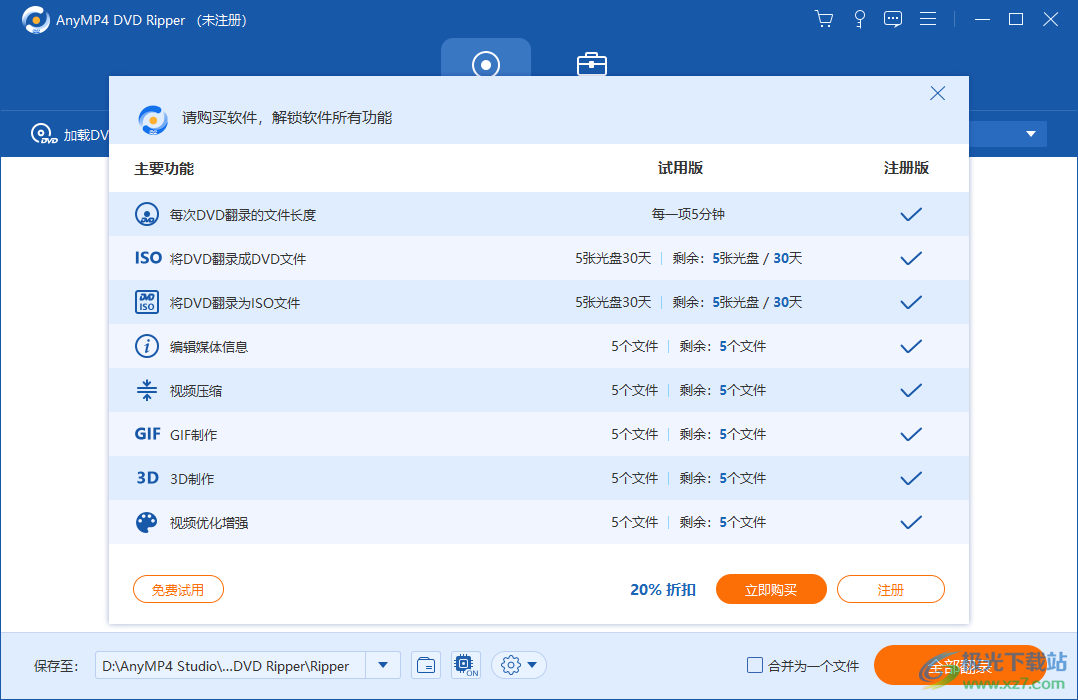The width and height of the screenshot is (1078, 700).
Task: Click checkmark in 视频压缩 row
Action: [x=911, y=391]
